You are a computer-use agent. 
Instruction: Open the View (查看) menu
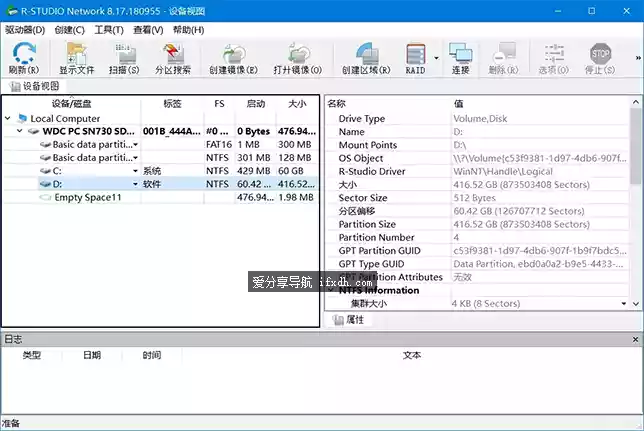(x=148, y=30)
